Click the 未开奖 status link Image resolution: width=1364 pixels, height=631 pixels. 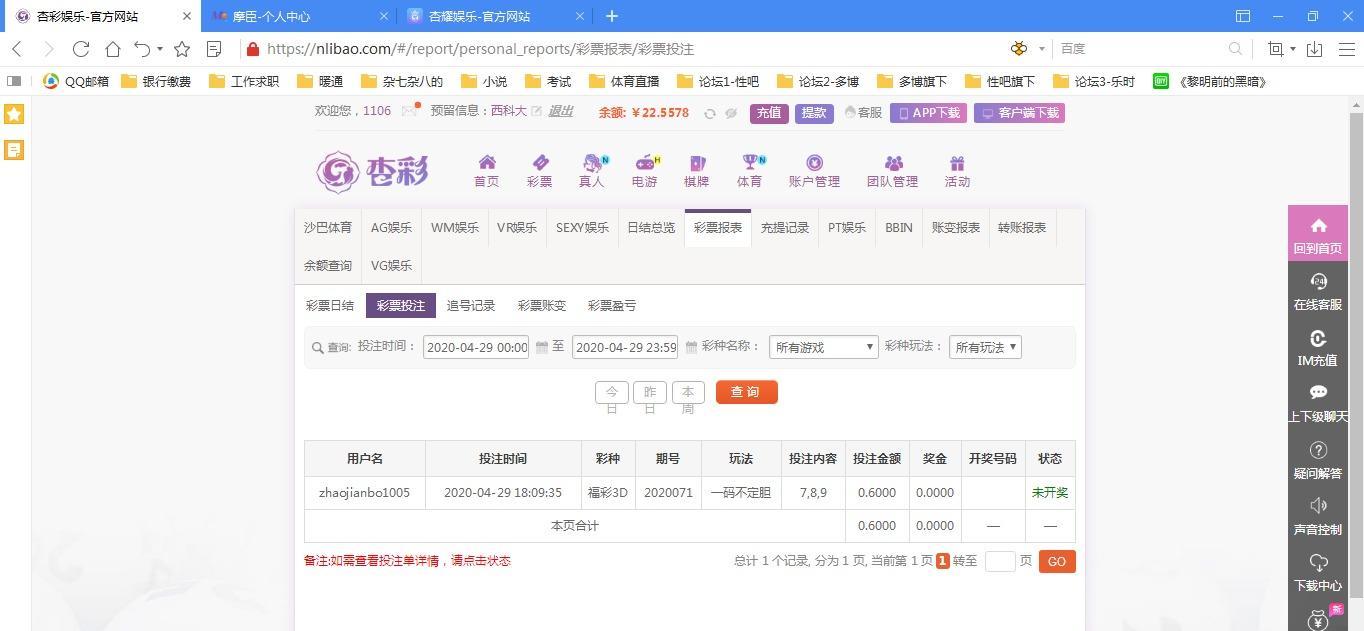point(1049,492)
